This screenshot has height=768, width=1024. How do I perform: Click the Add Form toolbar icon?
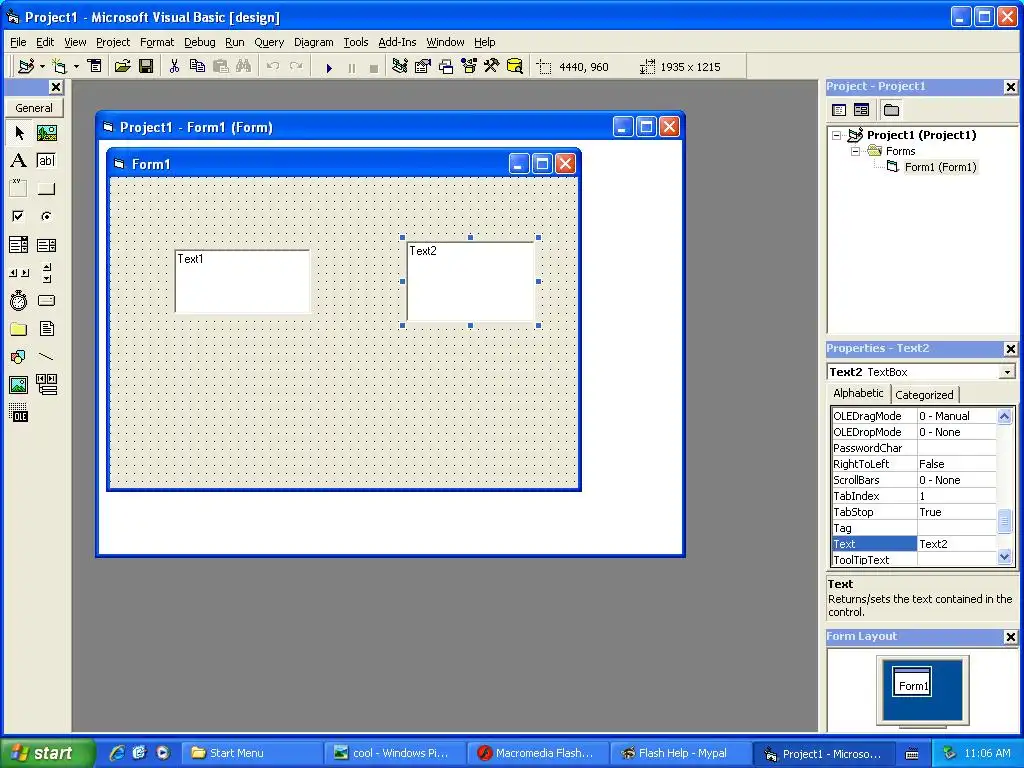(x=59, y=66)
